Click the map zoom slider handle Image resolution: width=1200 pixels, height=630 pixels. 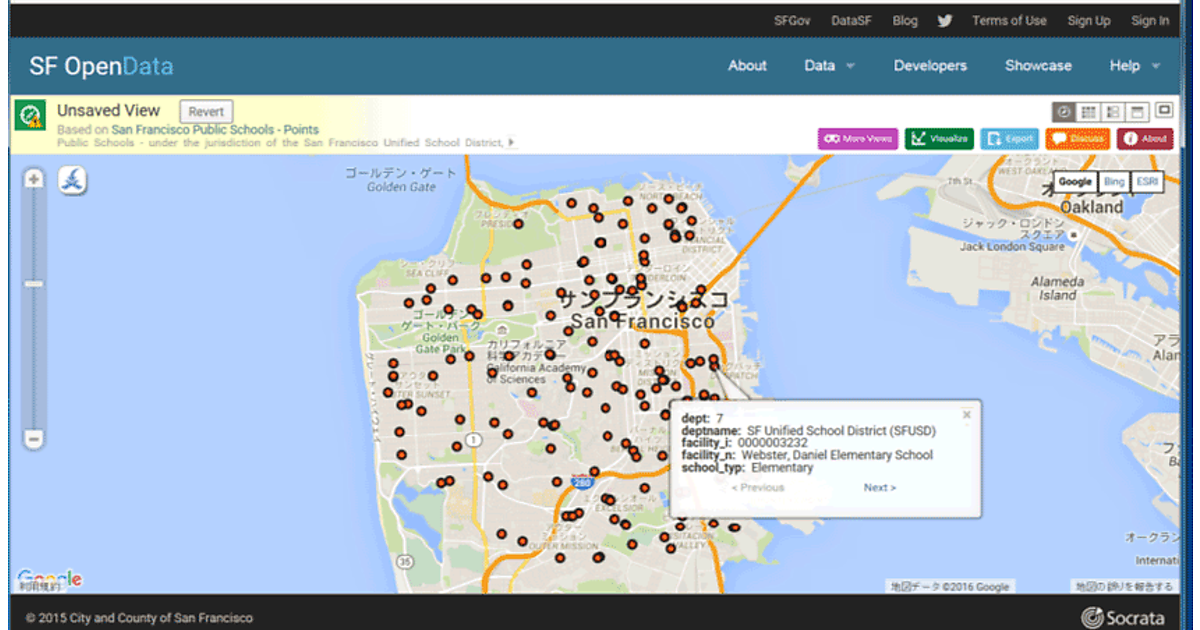point(34,284)
